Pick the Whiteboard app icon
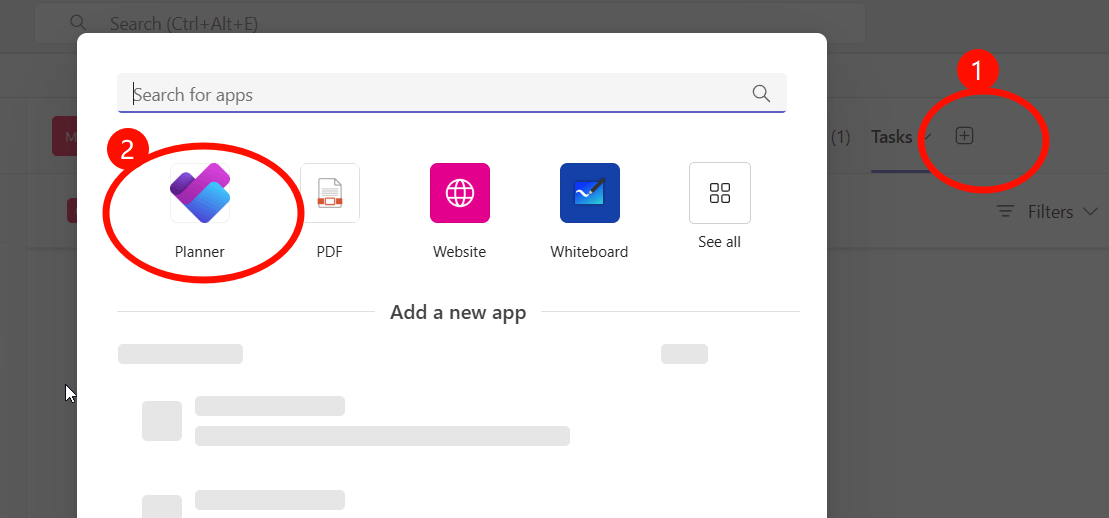The height and width of the screenshot is (518, 1109). coord(590,192)
